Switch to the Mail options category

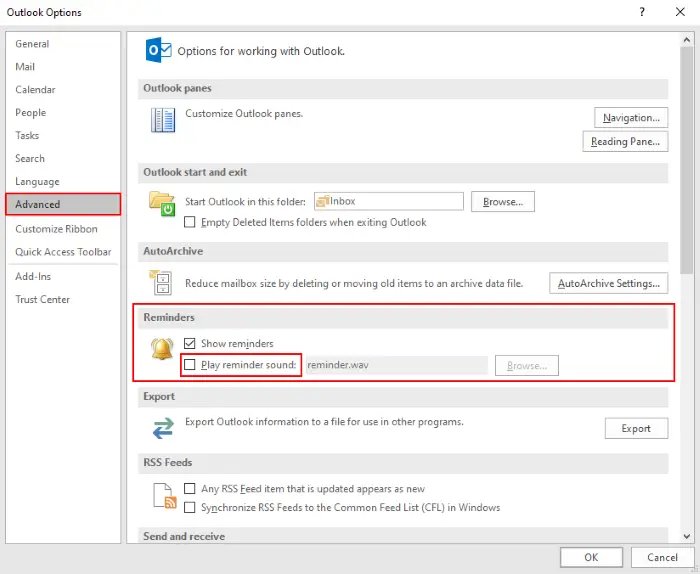pos(63,67)
